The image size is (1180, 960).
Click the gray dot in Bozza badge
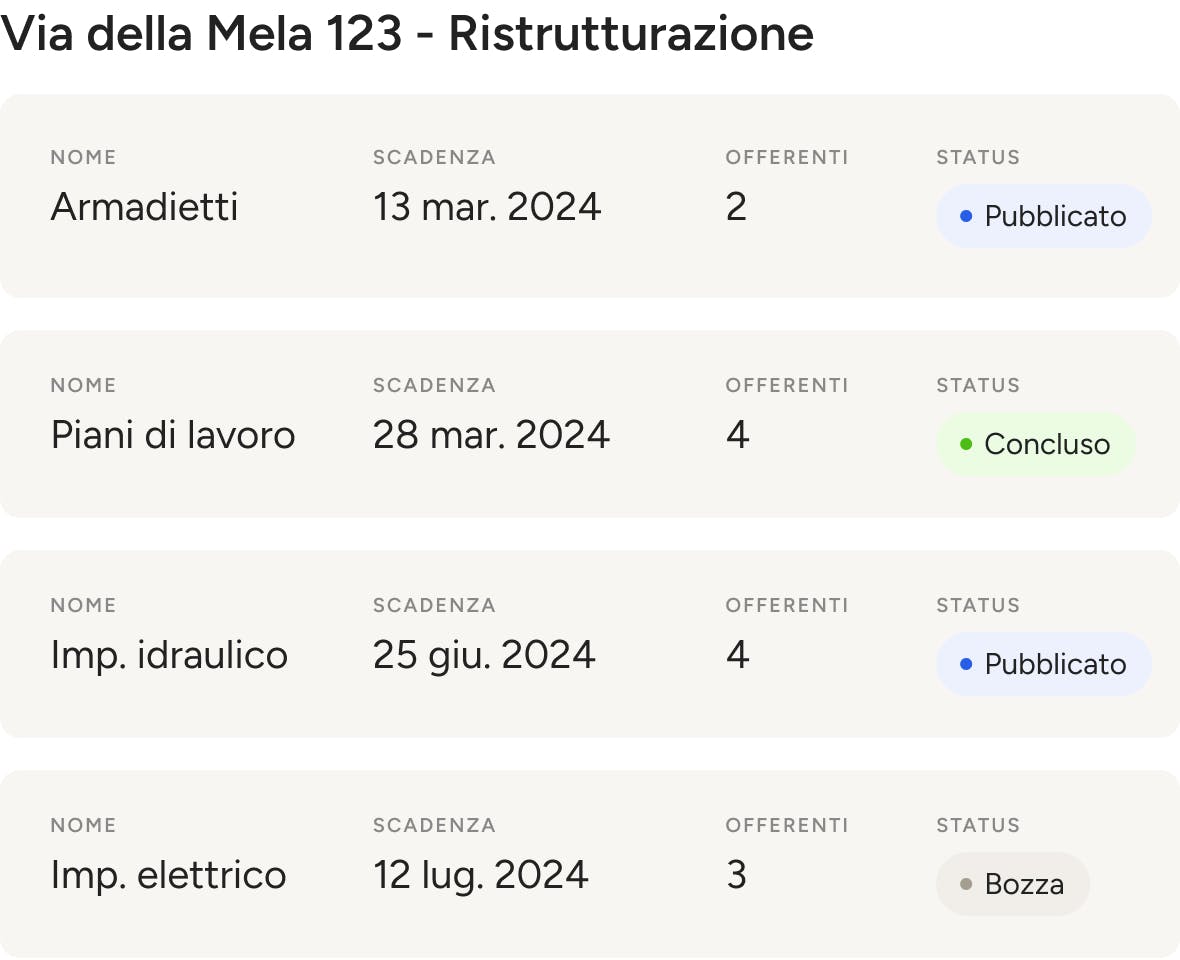click(x=966, y=884)
